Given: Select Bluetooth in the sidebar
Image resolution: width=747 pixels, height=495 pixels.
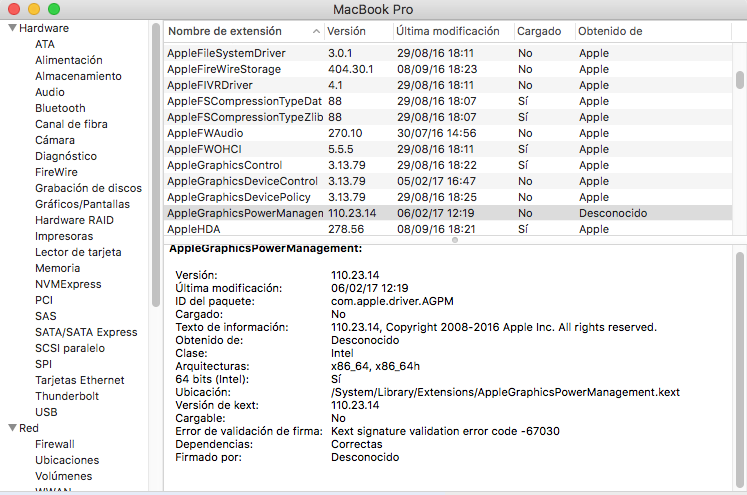Looking at the screenshot, I should tap(60, 108).
